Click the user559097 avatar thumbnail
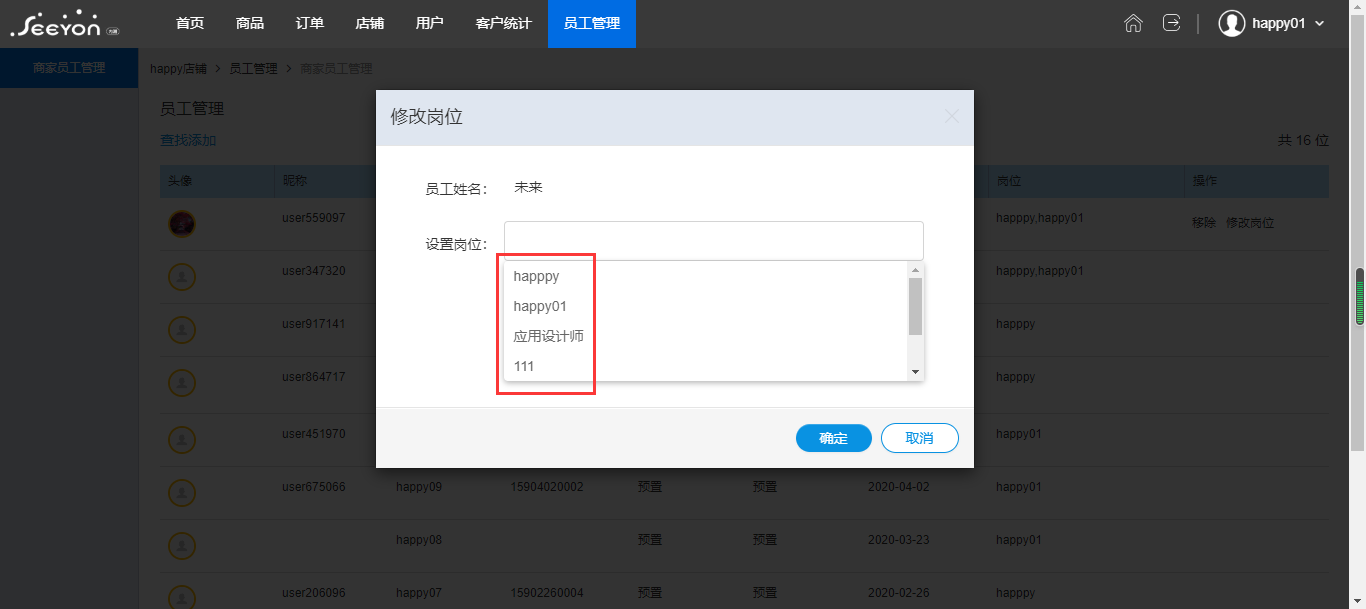Viewport: 1366px width, 609px height. pyautogui.click(x=181, y=224)
